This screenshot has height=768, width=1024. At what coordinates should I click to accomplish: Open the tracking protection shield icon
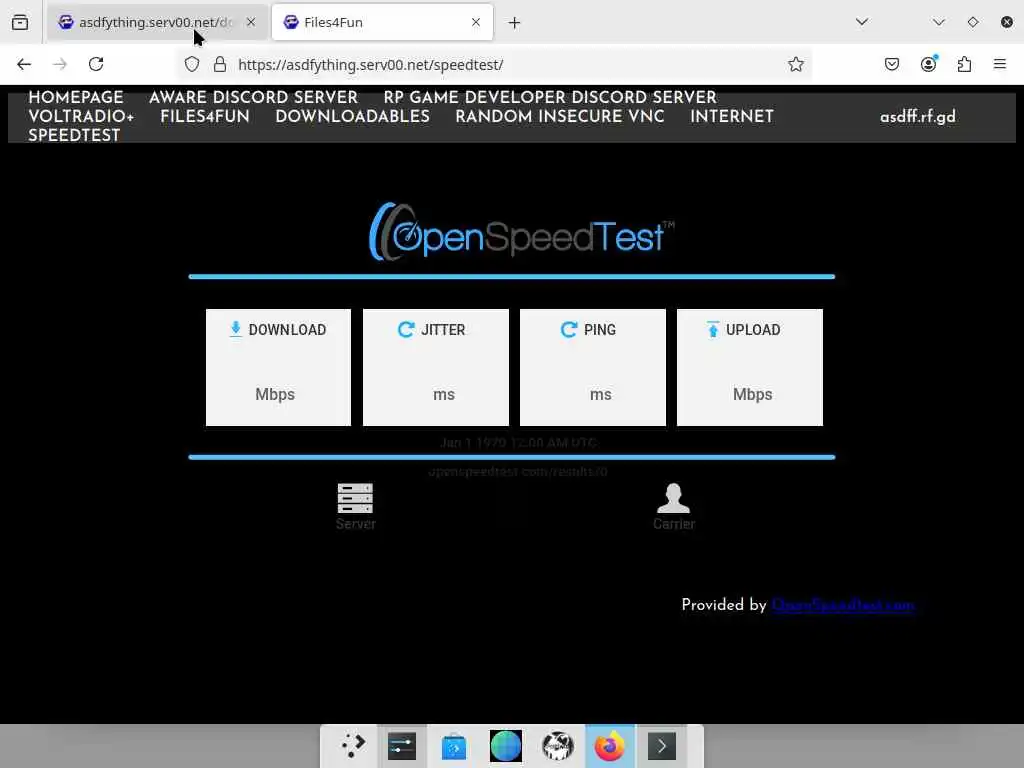(191, 64)
